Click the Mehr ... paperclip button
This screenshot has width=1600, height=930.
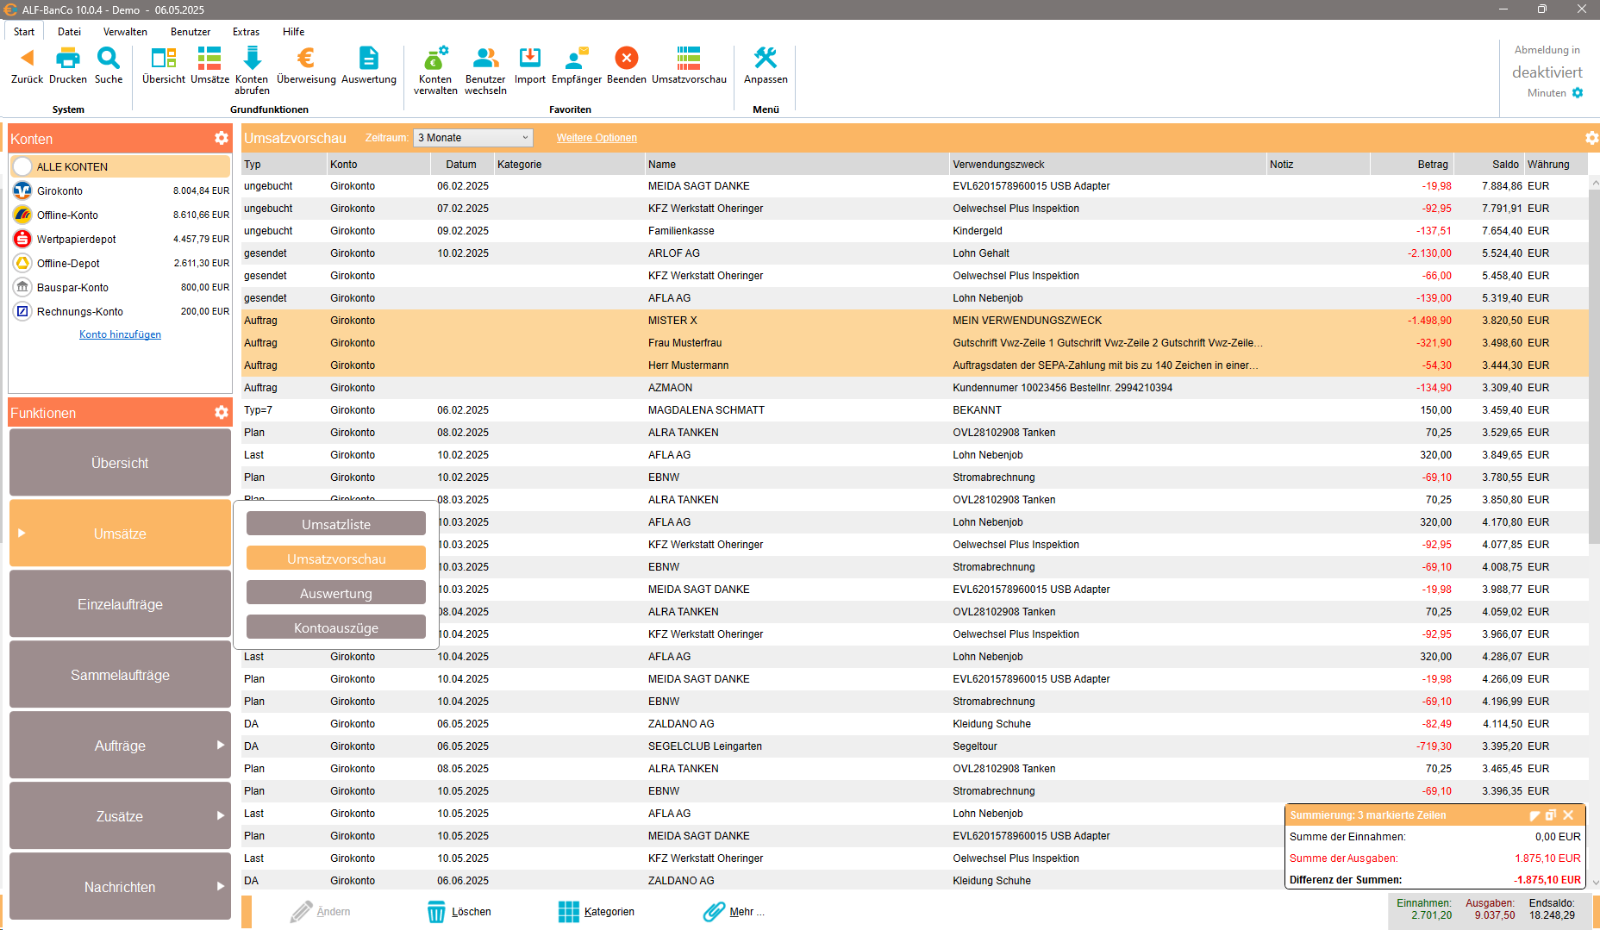(x=733, y=912)
